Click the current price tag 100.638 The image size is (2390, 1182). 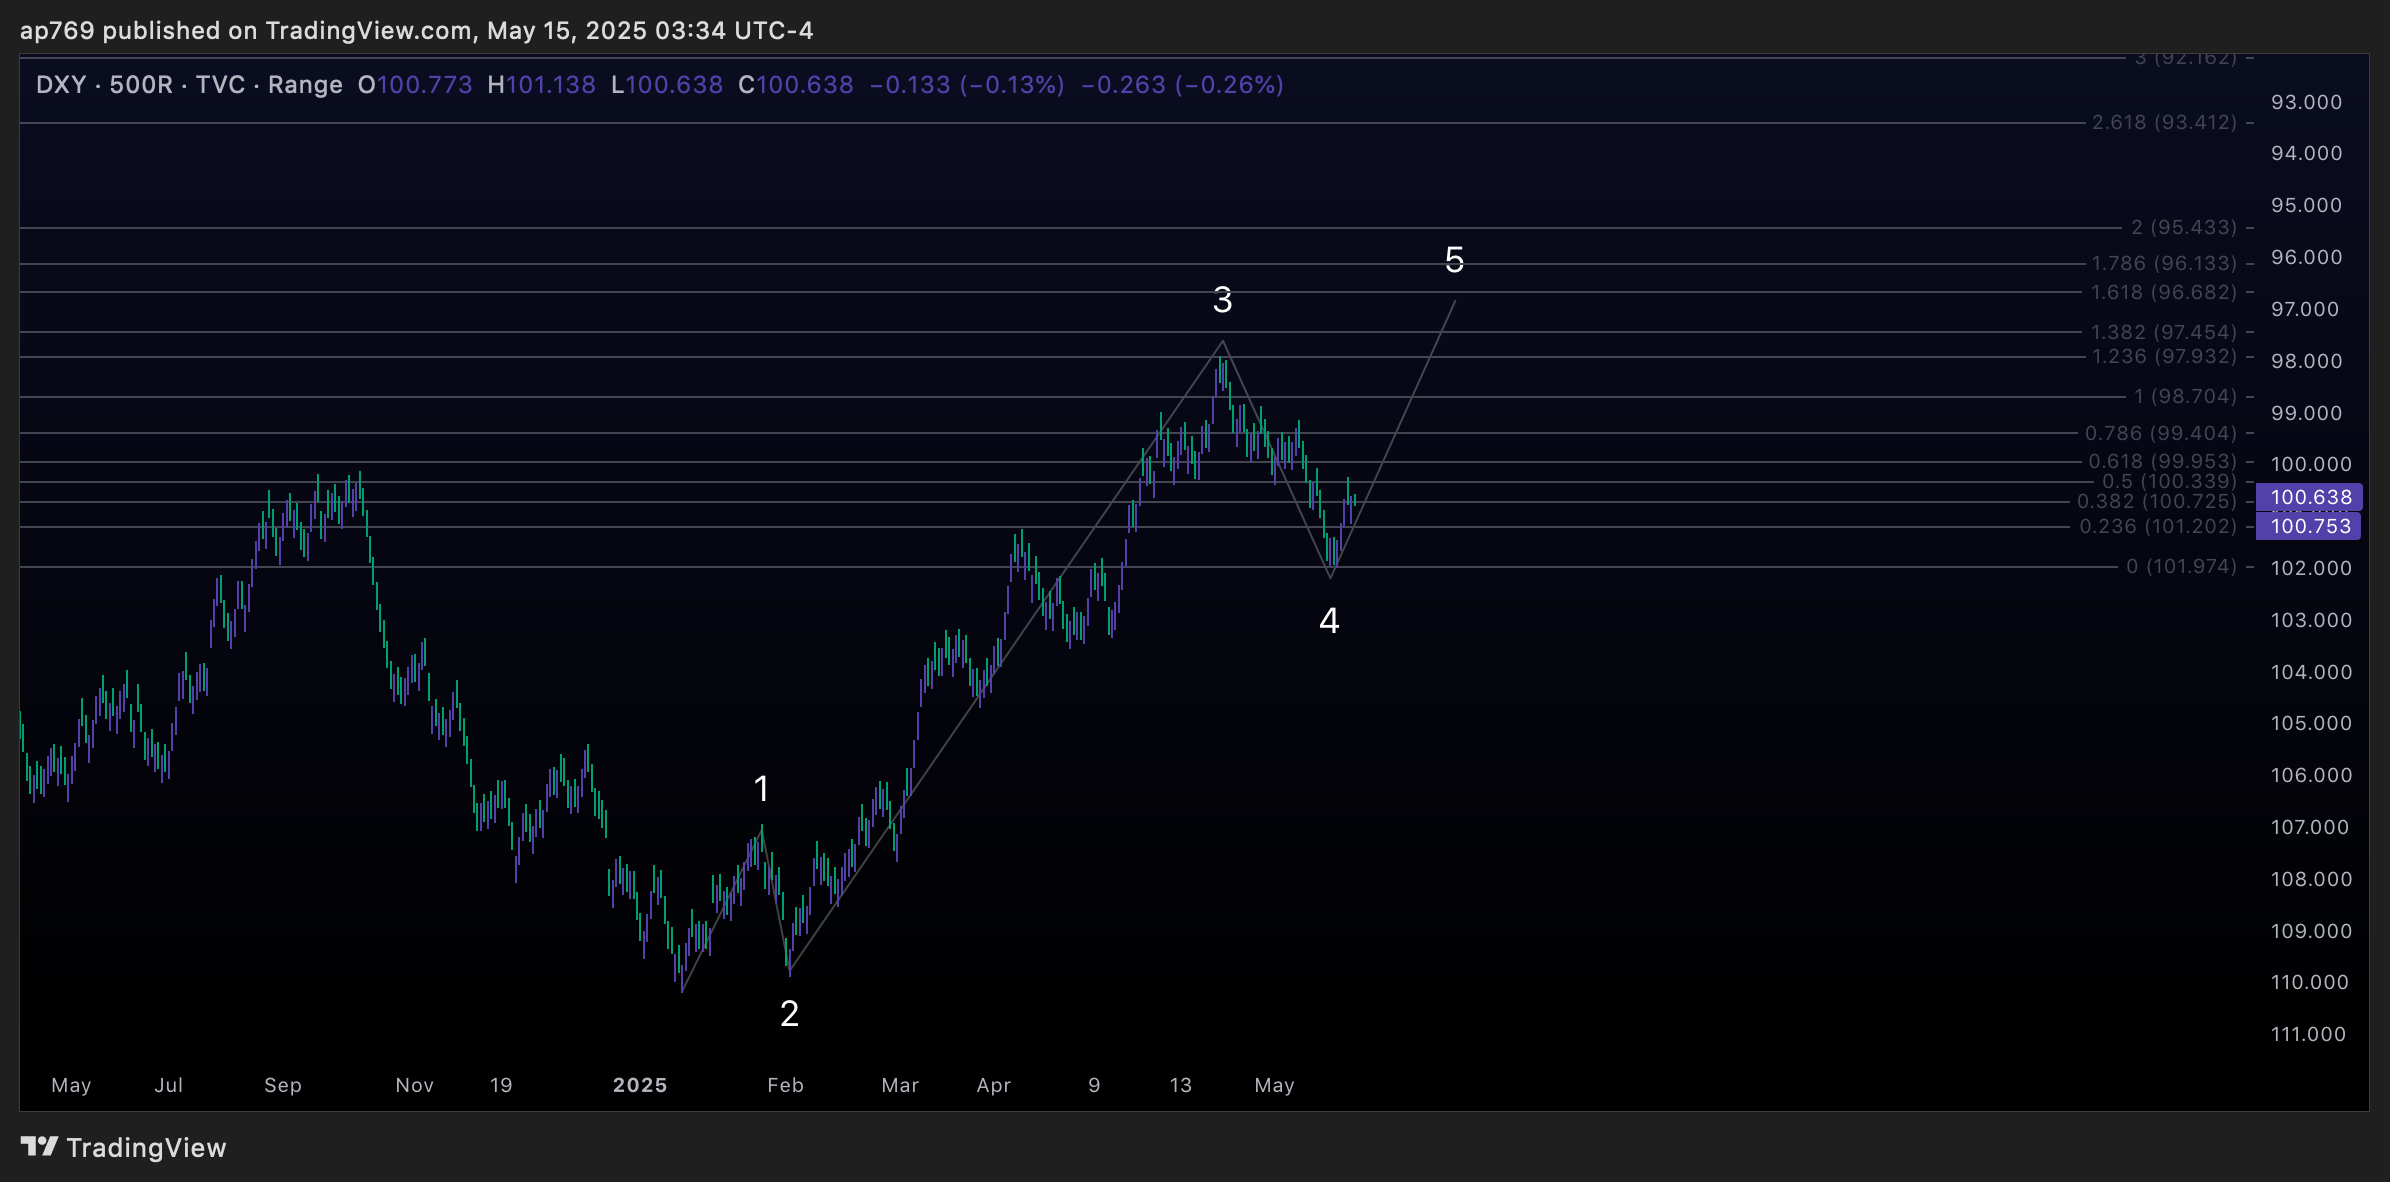tap(2310, 497)
